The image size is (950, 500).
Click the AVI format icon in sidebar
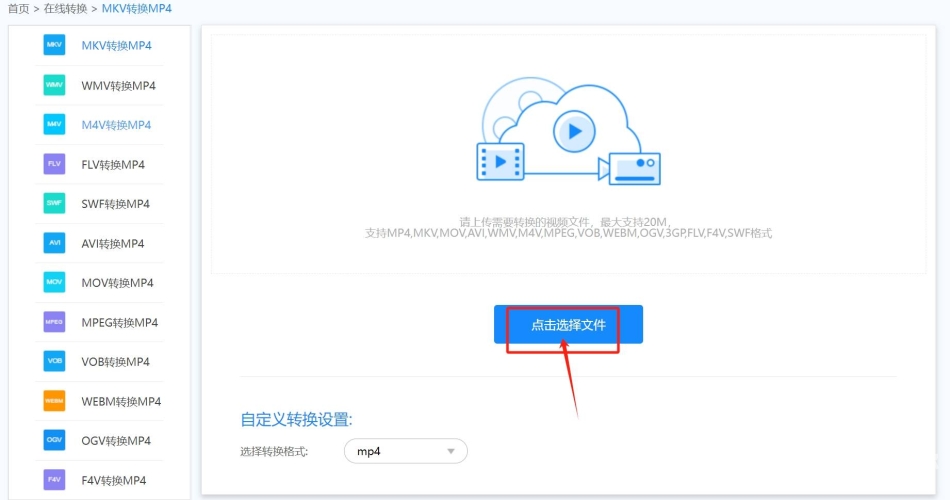coord(54,243)
